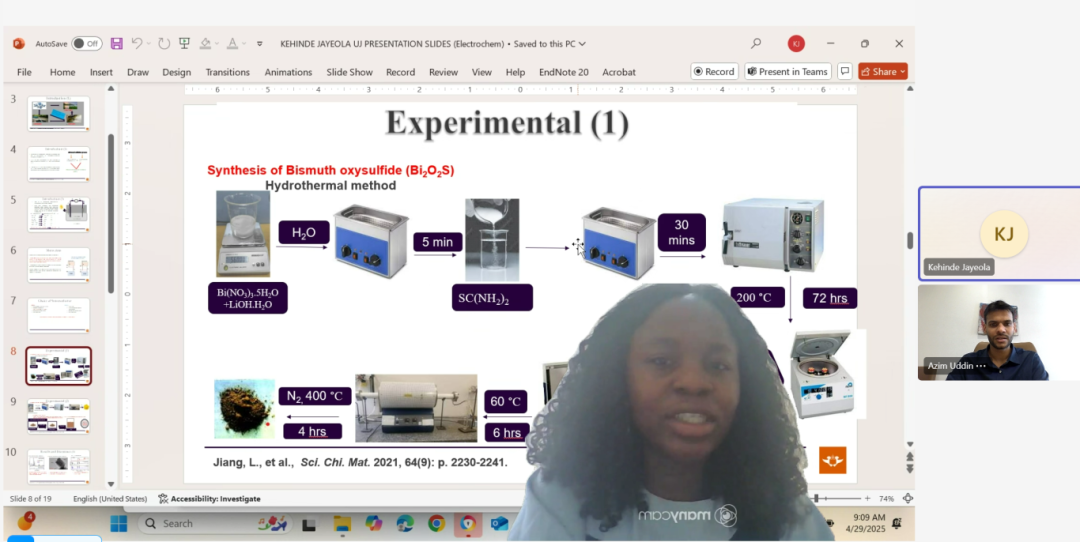Click the Windows Start button
Image resolution: width=1080 pixels, height=542 pixels.
pos(118,523)
